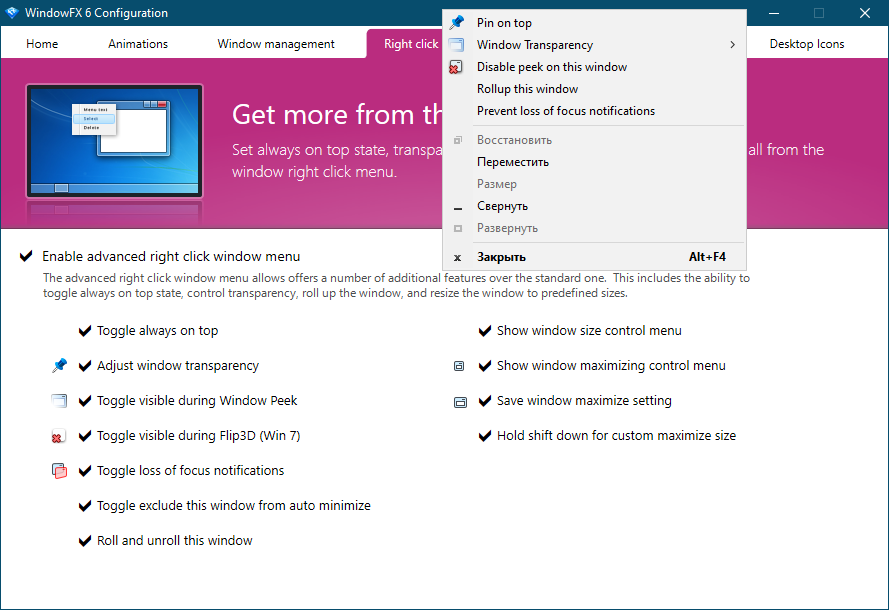Minimize the WindowFX 6 Configuration window
The height and width of the screenshot is (610, 889).
tap(774, 12)
